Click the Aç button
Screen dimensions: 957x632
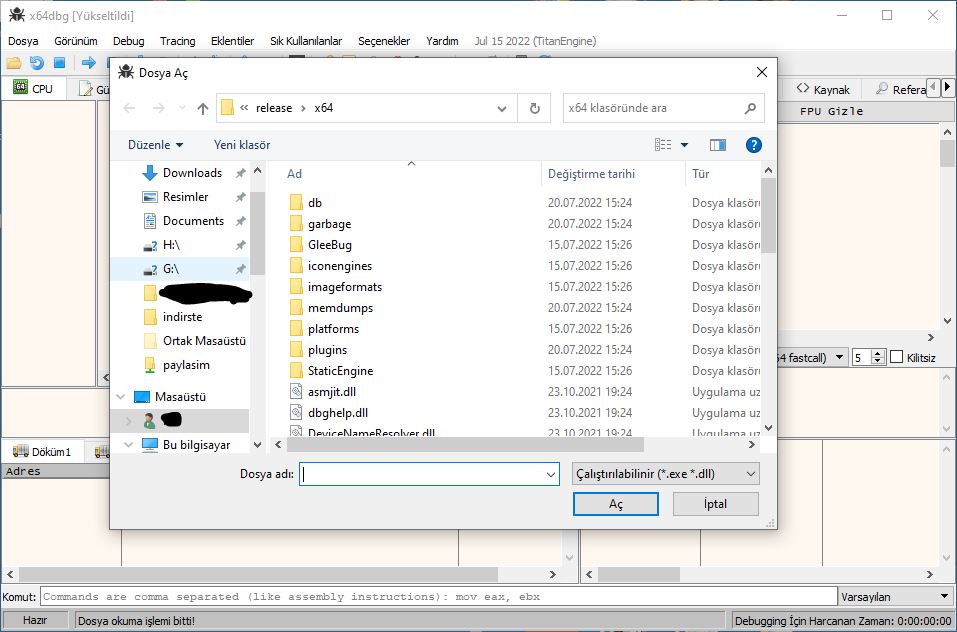click(x=616, y=504)
